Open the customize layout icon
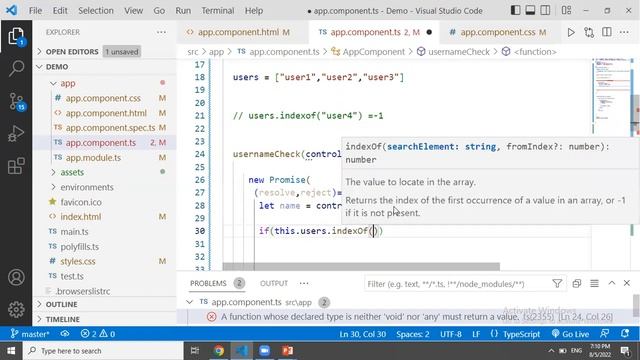The width and height of the screenshot is (640, 360). 566,10
